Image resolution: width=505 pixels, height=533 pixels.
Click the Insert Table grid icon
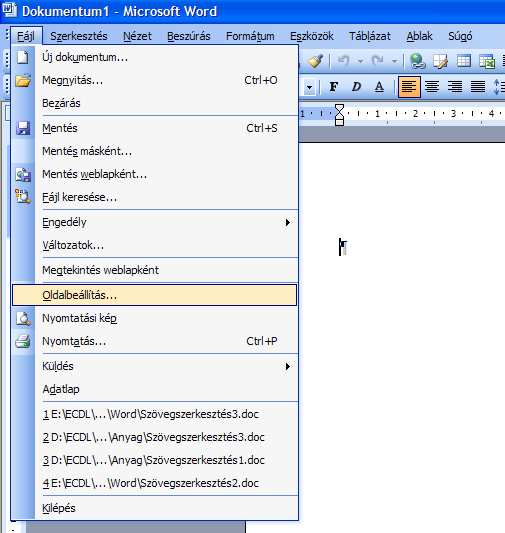(464, 61)
